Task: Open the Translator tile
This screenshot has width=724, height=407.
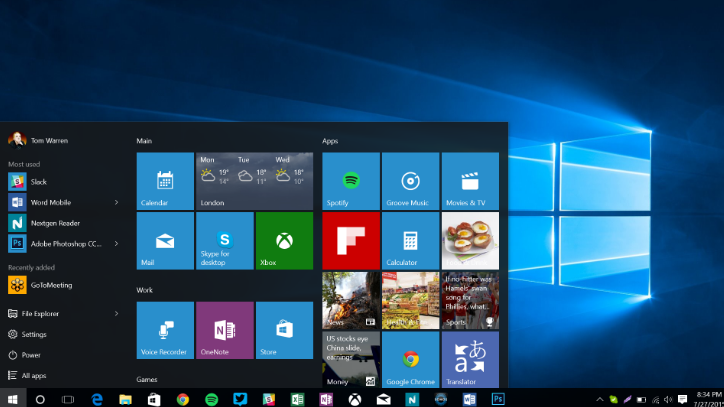Action: pos(470,359)
